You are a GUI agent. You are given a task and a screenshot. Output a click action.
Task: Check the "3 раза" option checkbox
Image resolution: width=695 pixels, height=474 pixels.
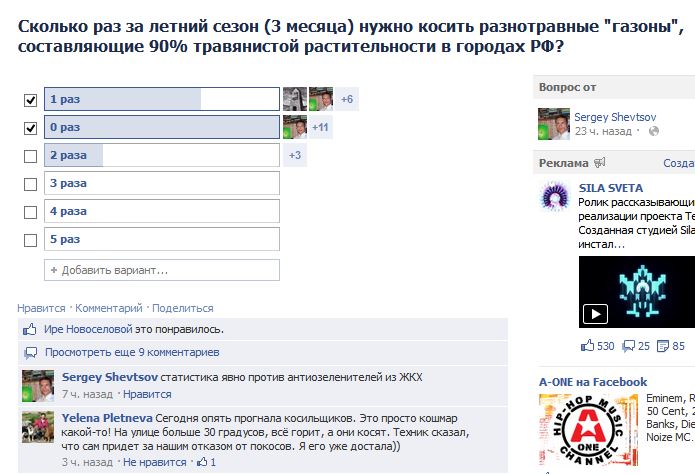[x=30, y=184]
